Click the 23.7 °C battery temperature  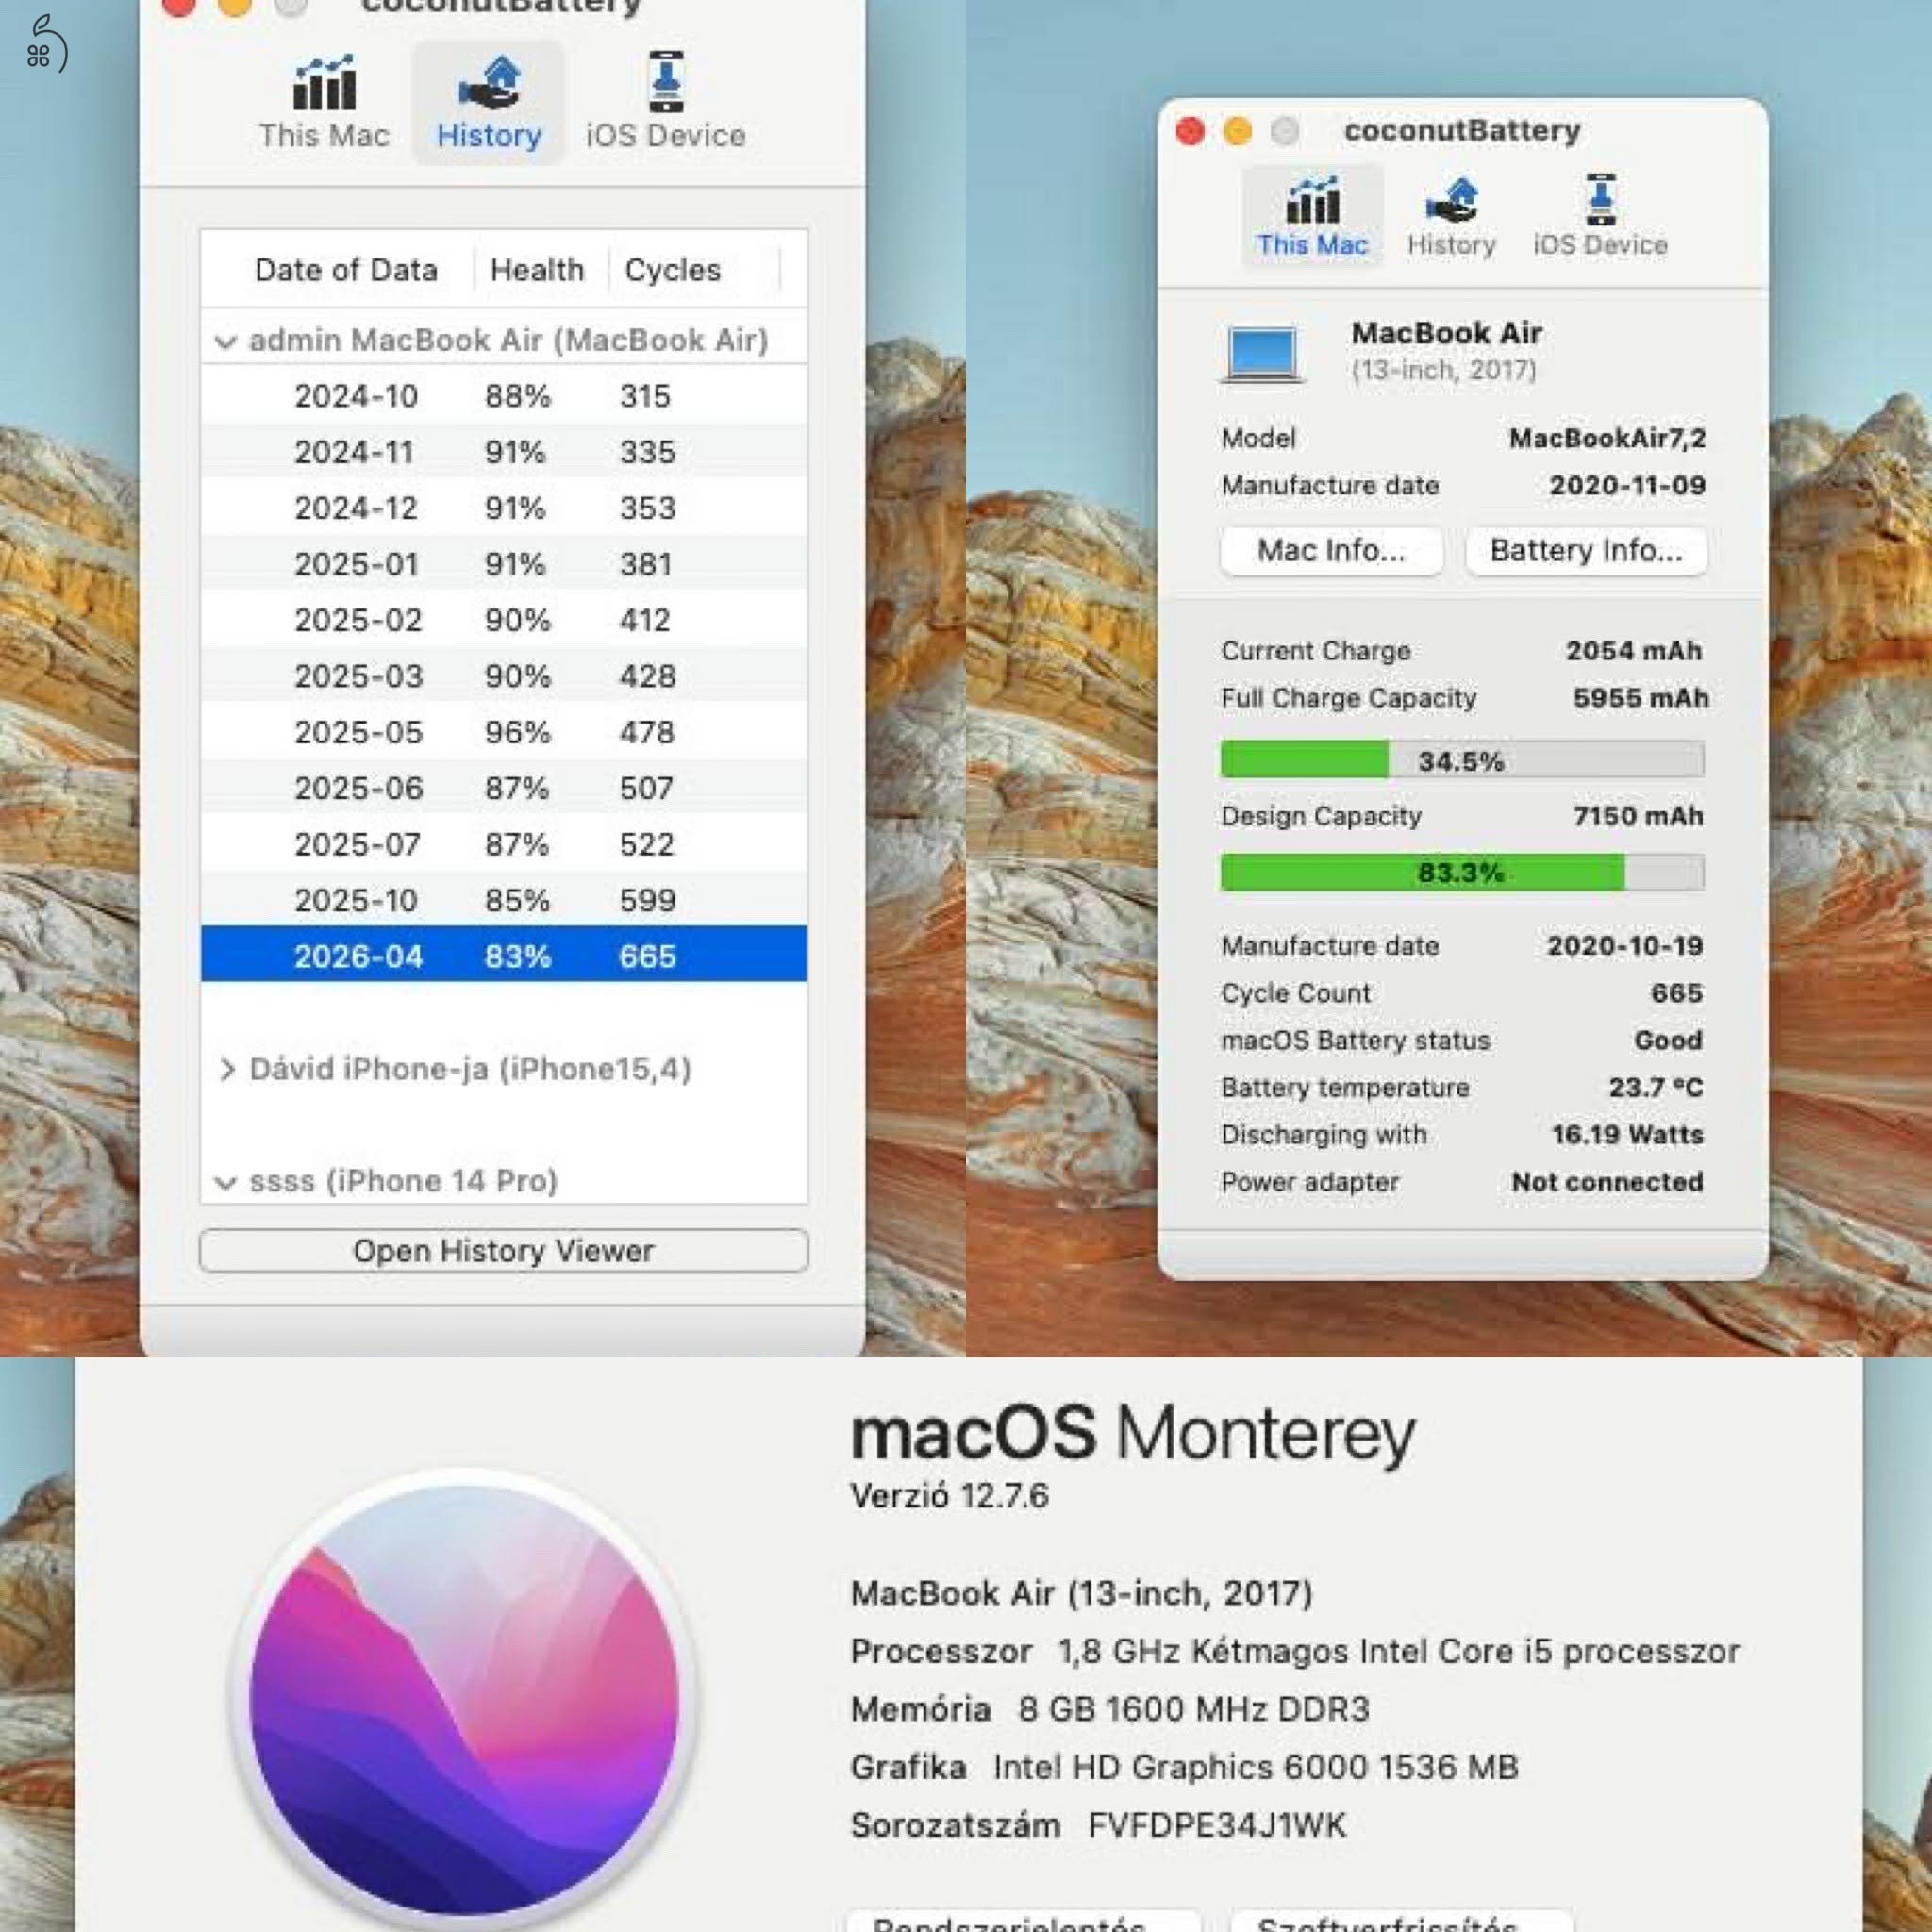click(1655, 1087)
